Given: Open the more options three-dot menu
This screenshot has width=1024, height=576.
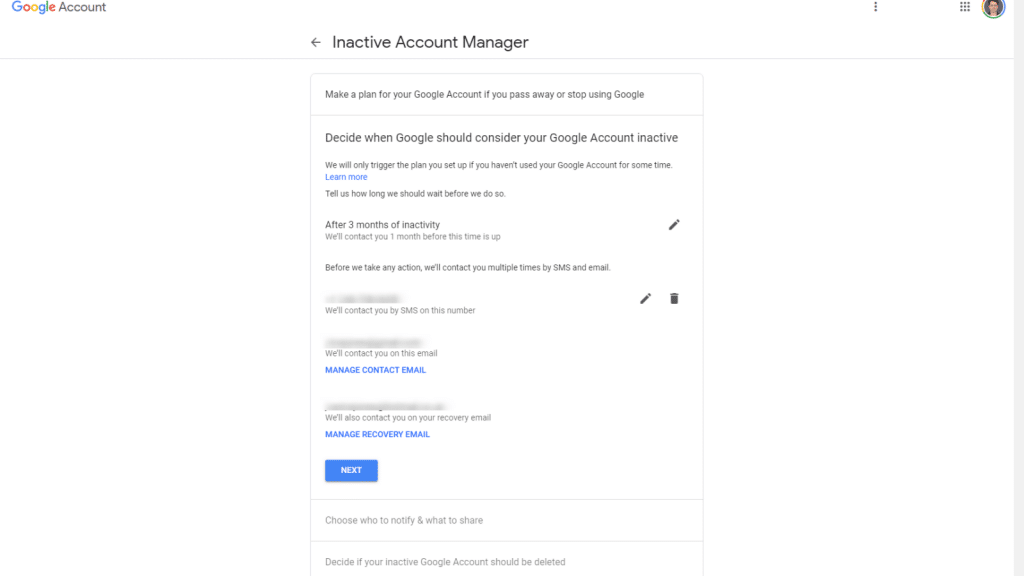Looking at the screenshot, I should 876,7.
